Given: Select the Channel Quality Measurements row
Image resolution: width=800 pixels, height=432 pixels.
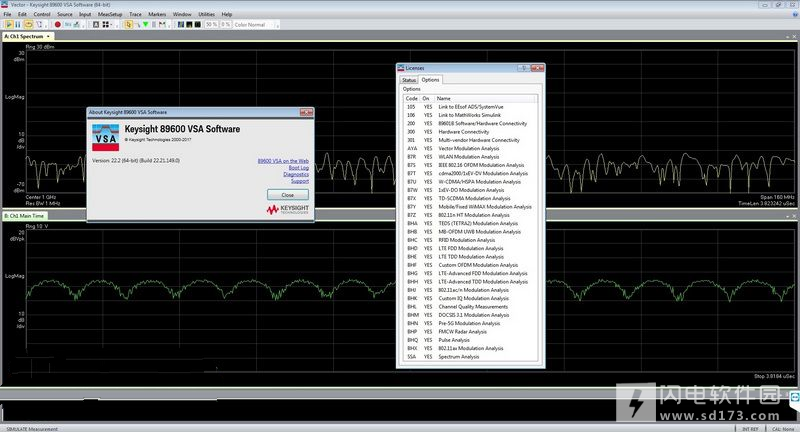Looking at the screenshot, I should point(469,307).
